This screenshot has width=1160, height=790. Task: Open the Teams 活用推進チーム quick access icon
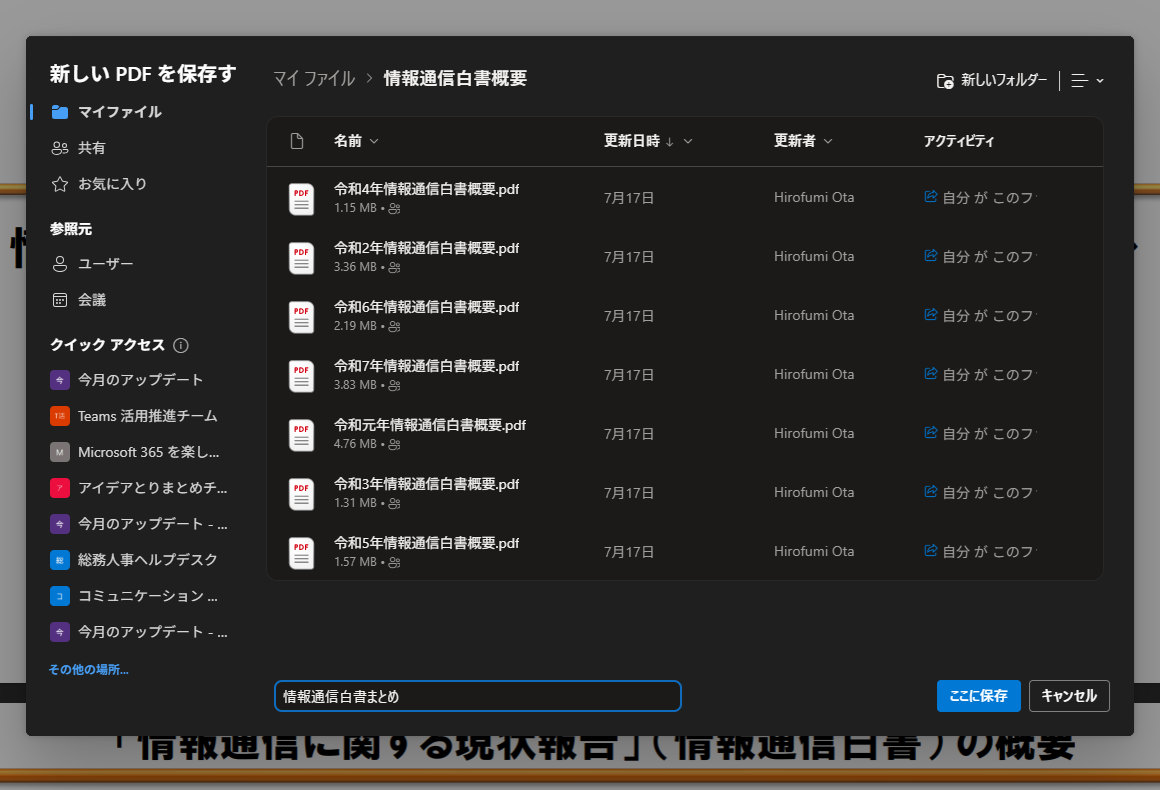coord(60,416)
